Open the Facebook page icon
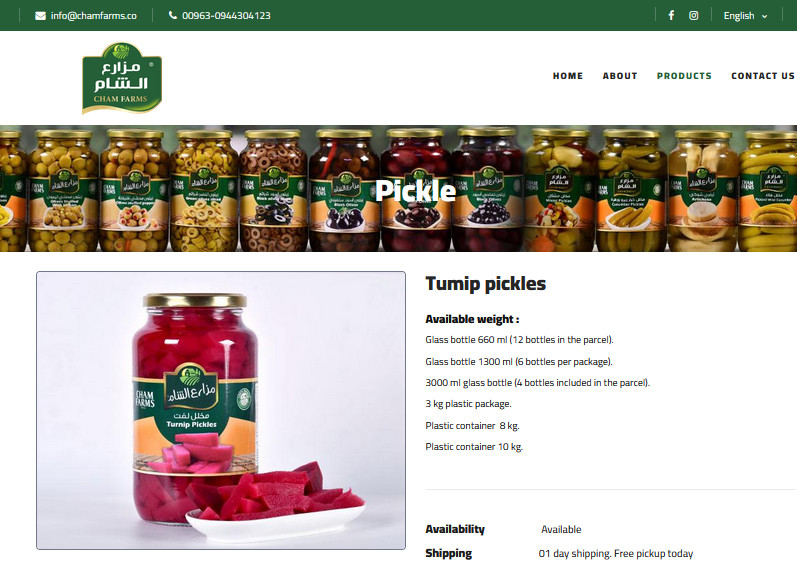 [x=671, y=15]
